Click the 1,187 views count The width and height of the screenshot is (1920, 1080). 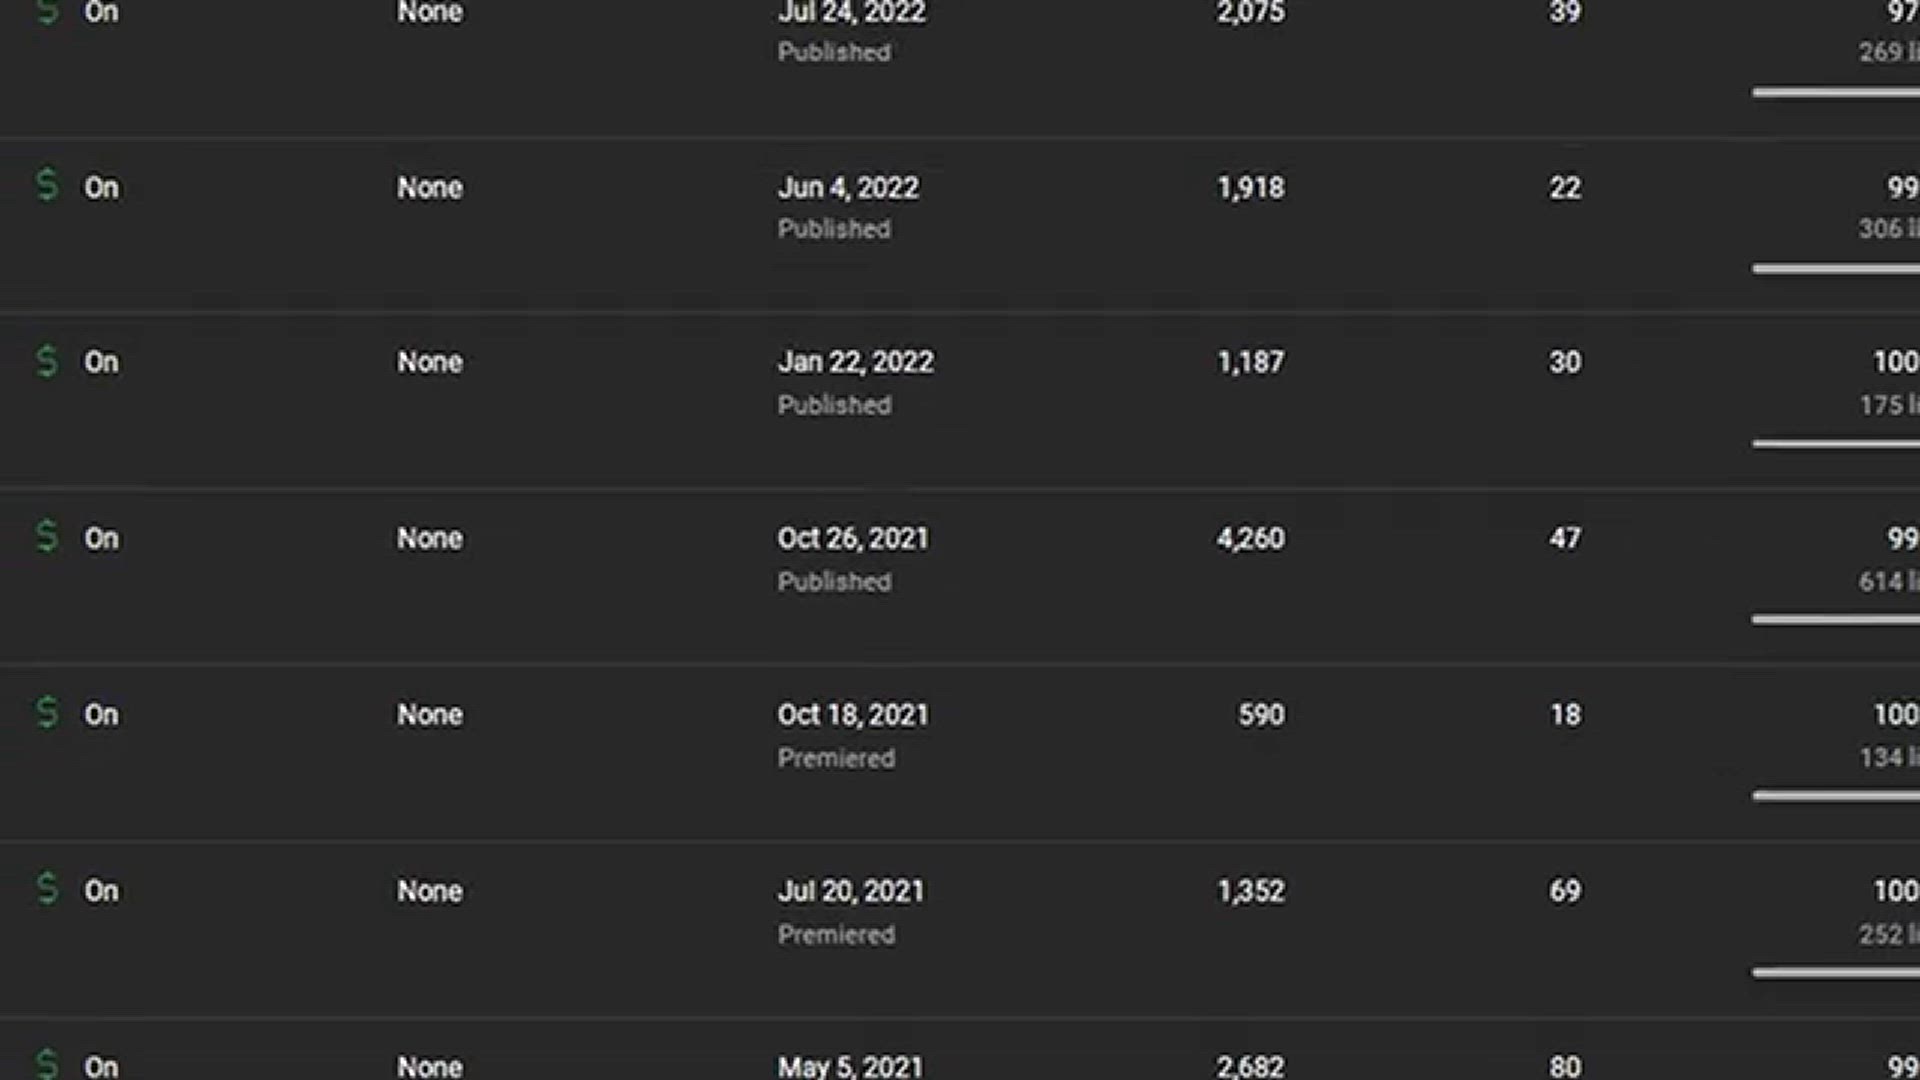coord(1250,362)
